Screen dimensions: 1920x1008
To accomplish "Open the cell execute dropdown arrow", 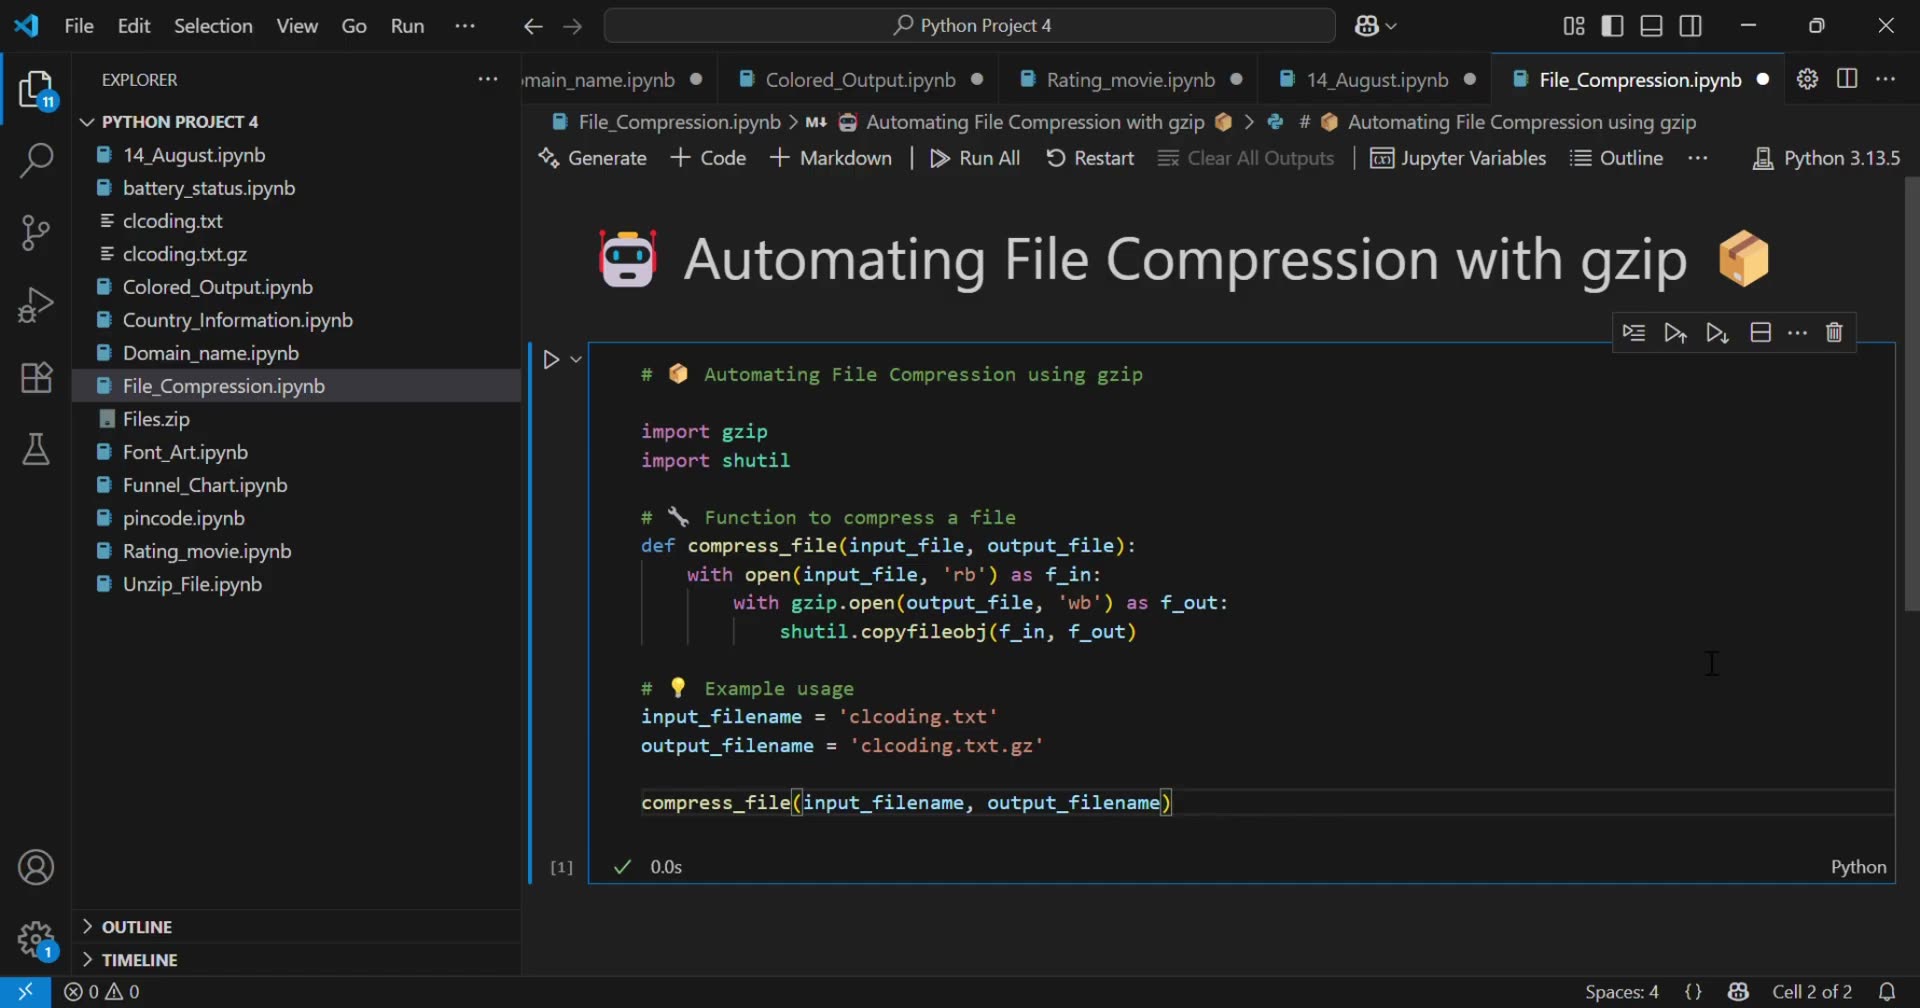I will [575, 358].
